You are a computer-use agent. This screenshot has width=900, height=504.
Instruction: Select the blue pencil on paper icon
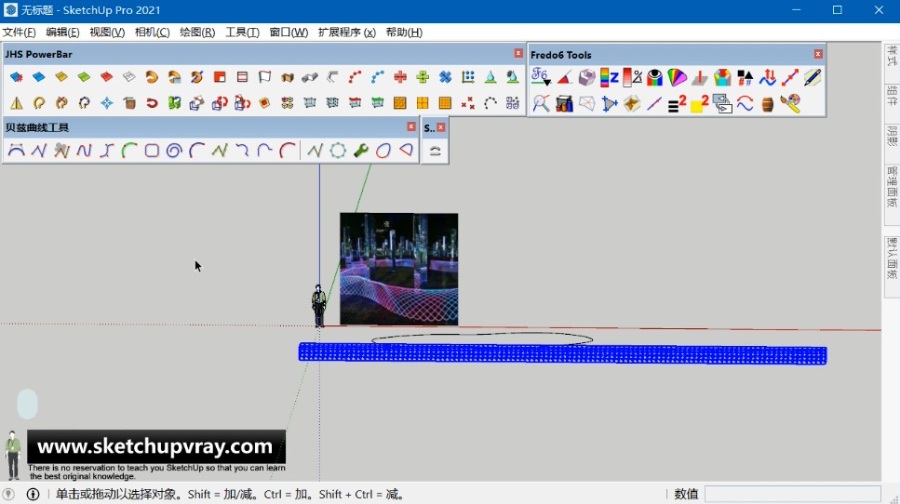click(813, 77)
